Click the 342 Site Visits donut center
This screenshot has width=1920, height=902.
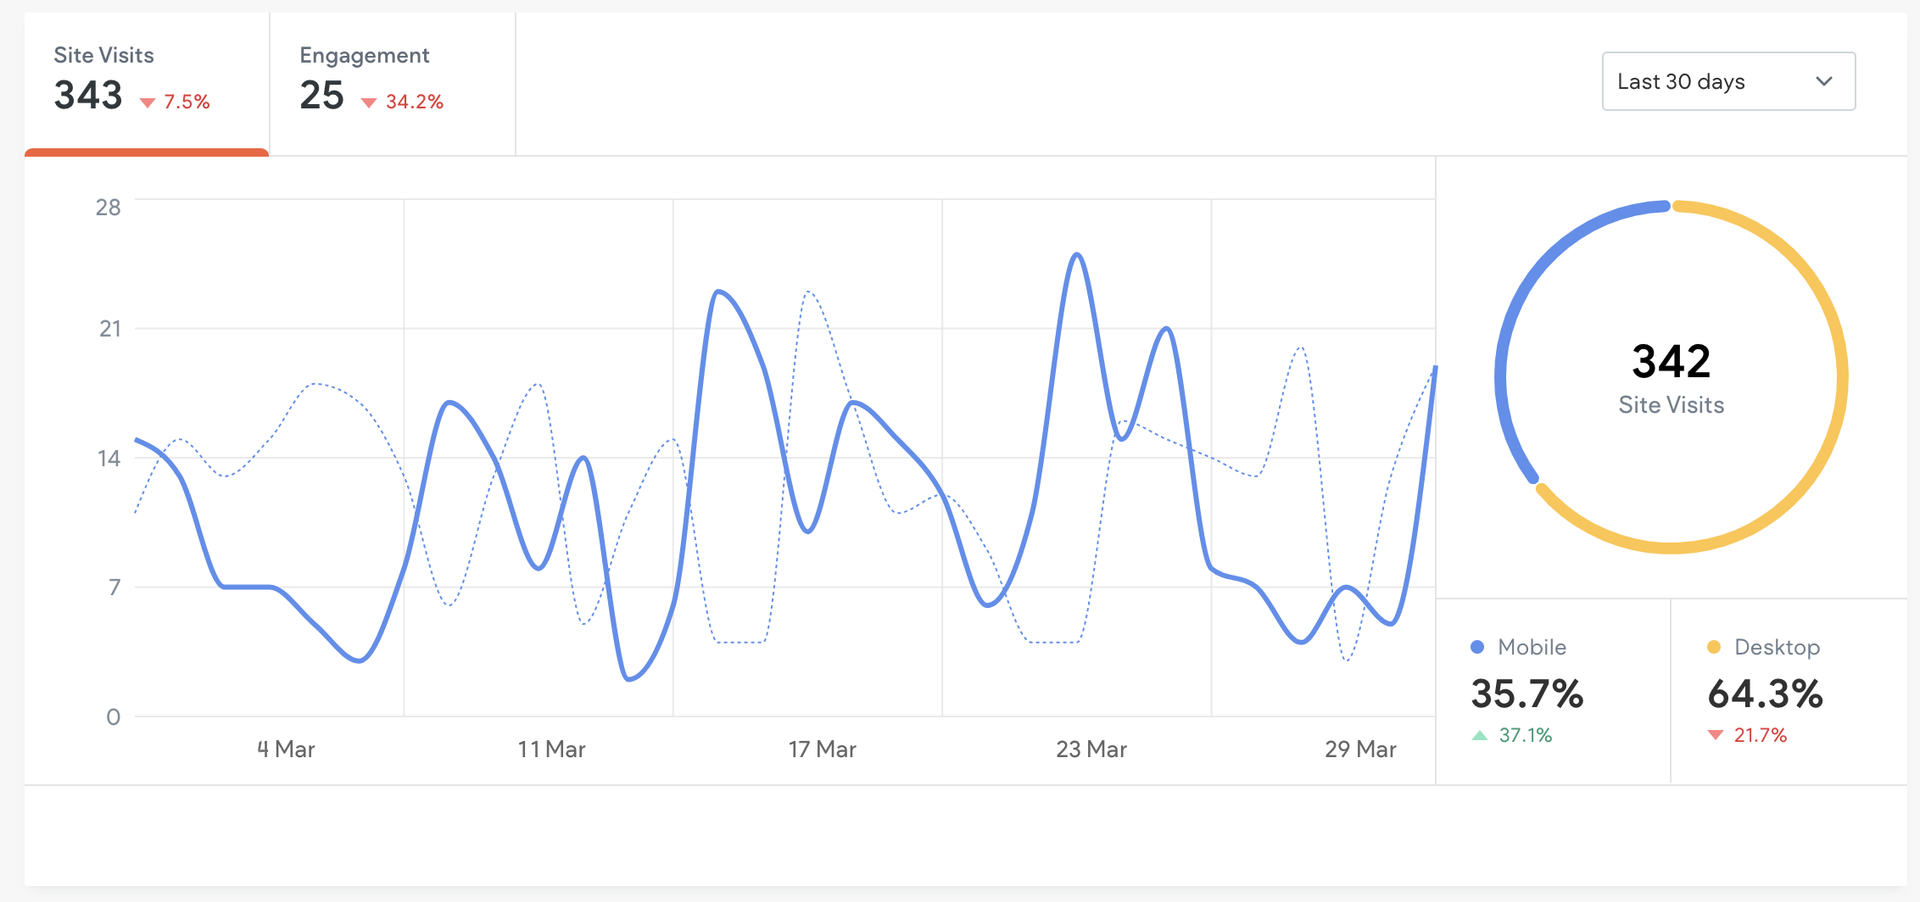click(1671, 378)
